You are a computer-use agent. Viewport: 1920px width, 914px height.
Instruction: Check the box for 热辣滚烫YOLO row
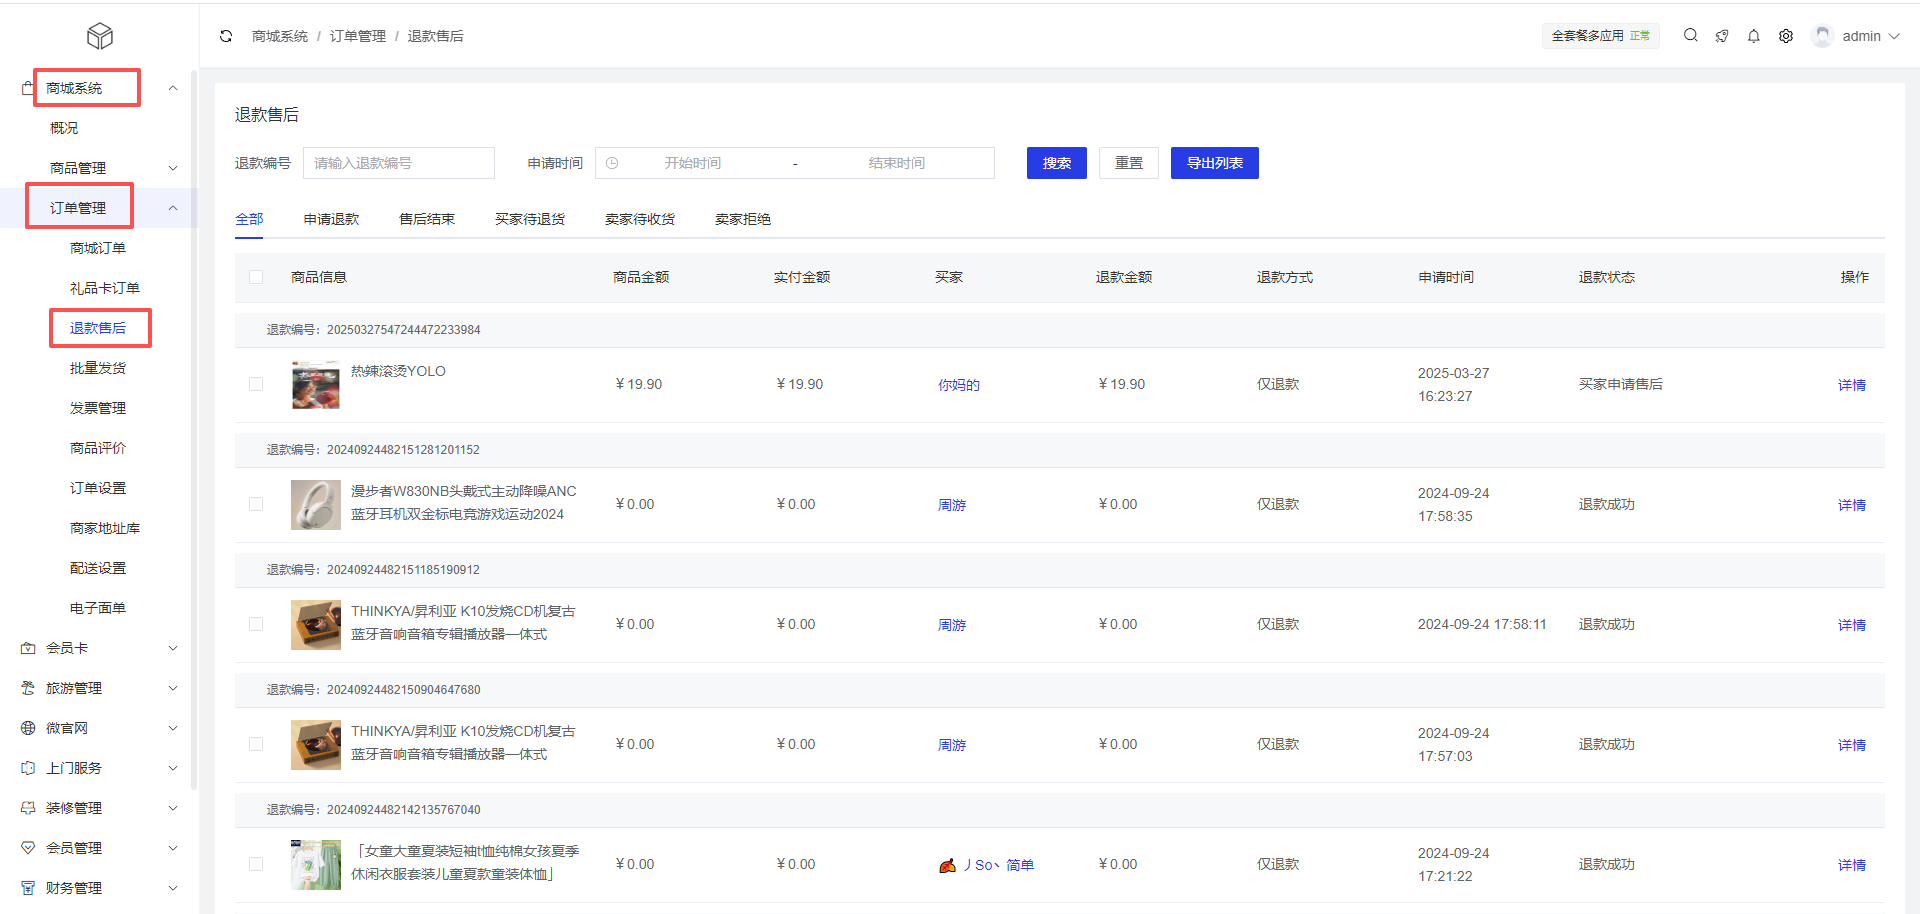pyautogui.click(x=256, y=384)
